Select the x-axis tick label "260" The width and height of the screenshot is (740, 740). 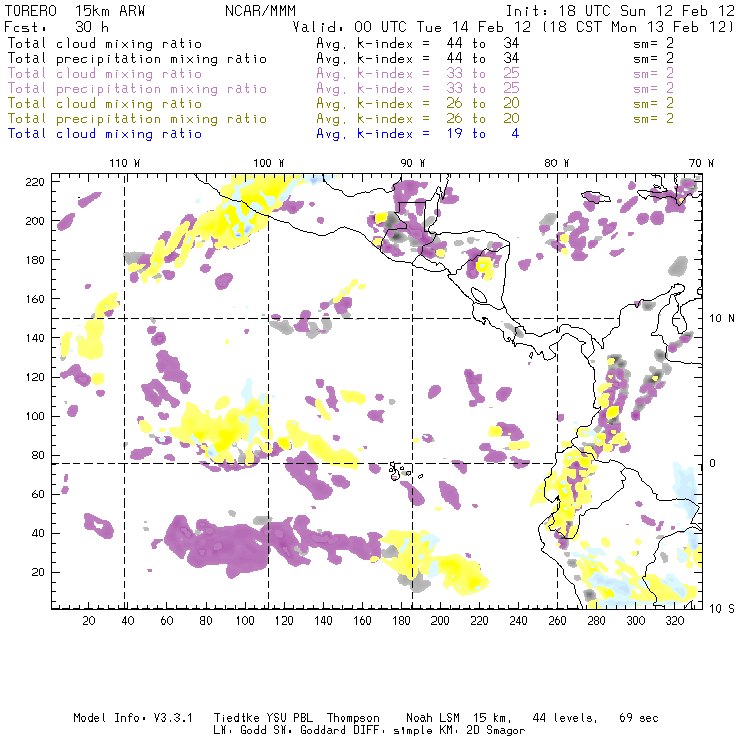557,620
